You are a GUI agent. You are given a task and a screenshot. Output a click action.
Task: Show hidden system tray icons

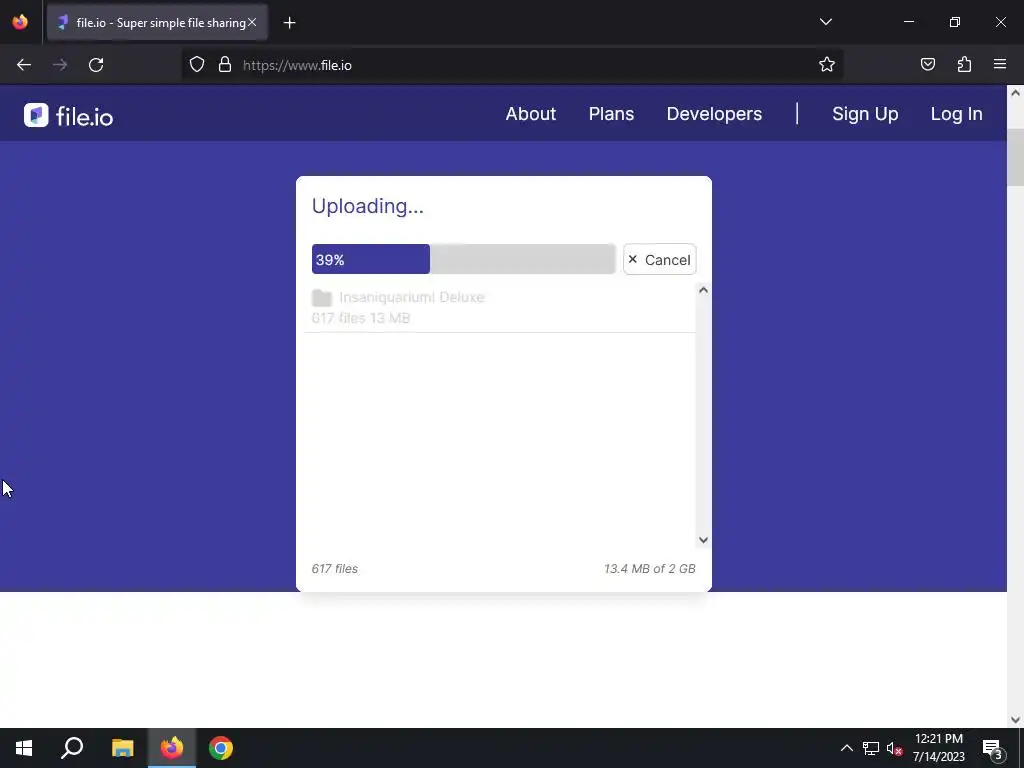(846, 748)
